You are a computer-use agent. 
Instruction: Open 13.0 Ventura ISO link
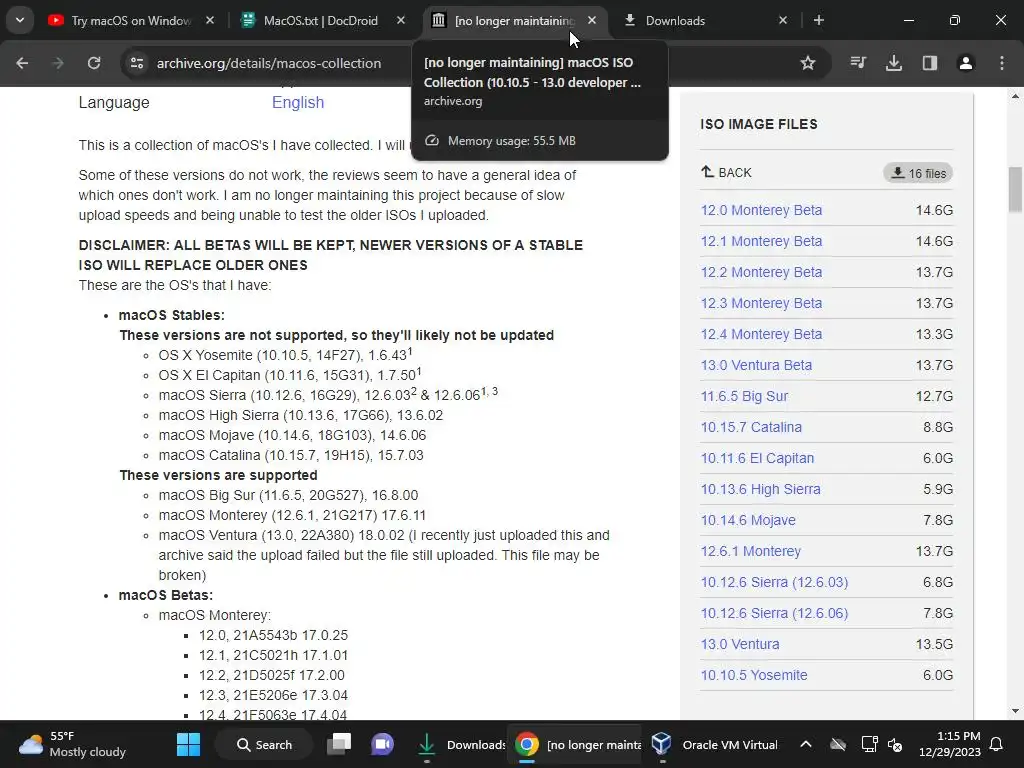[x=740, y=645]
